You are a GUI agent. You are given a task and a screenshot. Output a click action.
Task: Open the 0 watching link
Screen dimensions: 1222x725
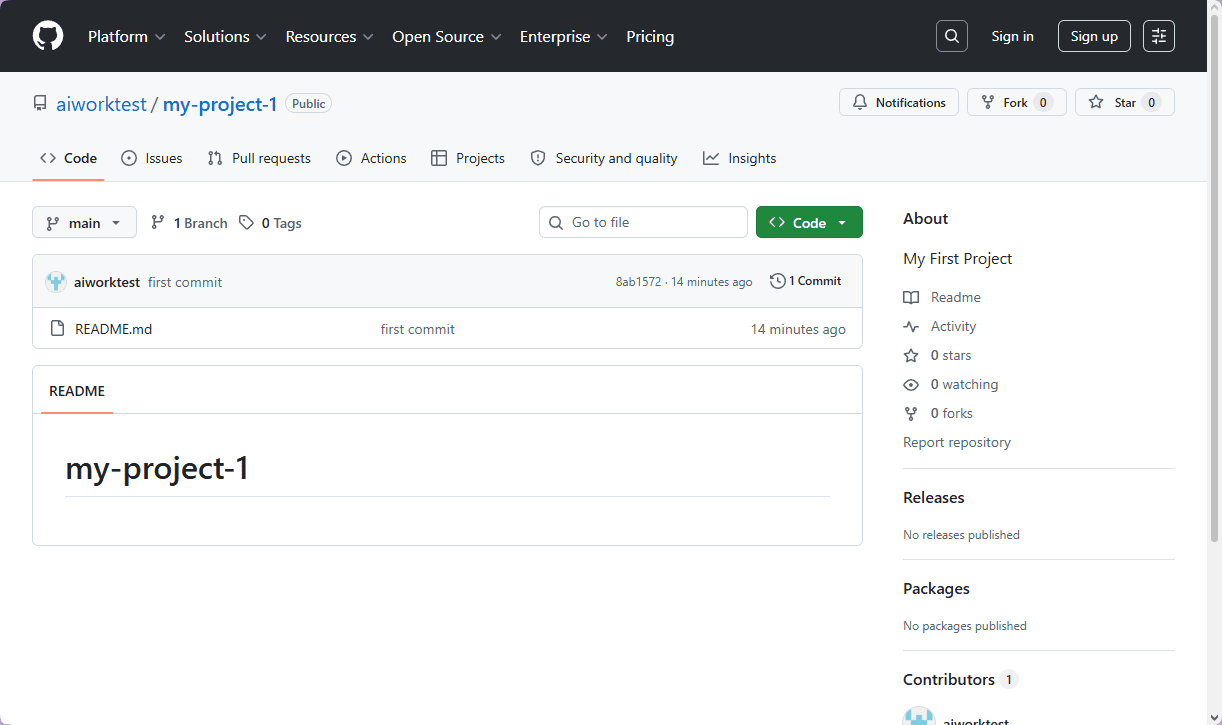pos(964,384)
